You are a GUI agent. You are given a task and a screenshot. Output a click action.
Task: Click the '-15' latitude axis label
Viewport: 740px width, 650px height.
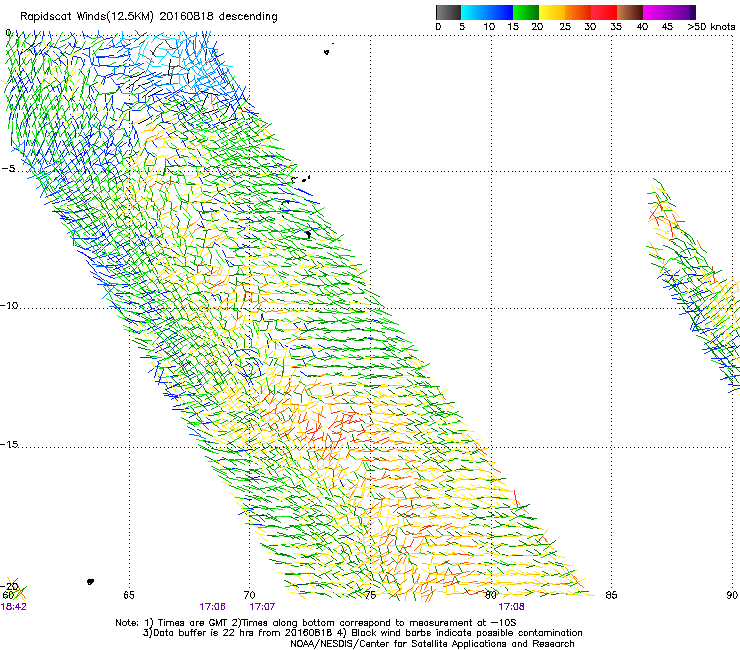[x=9, y=444]
